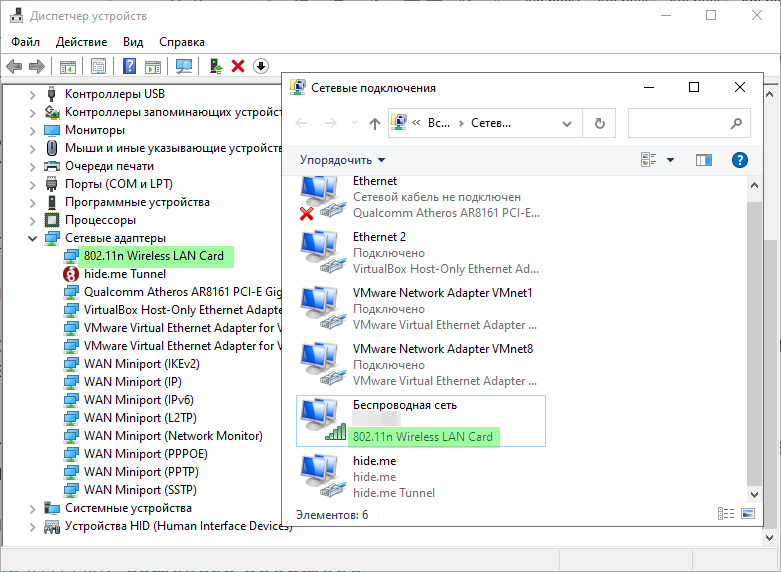Click the Network Connections vertical scrollbar thumb
781x572 pixels.
[x=754, y=343]
